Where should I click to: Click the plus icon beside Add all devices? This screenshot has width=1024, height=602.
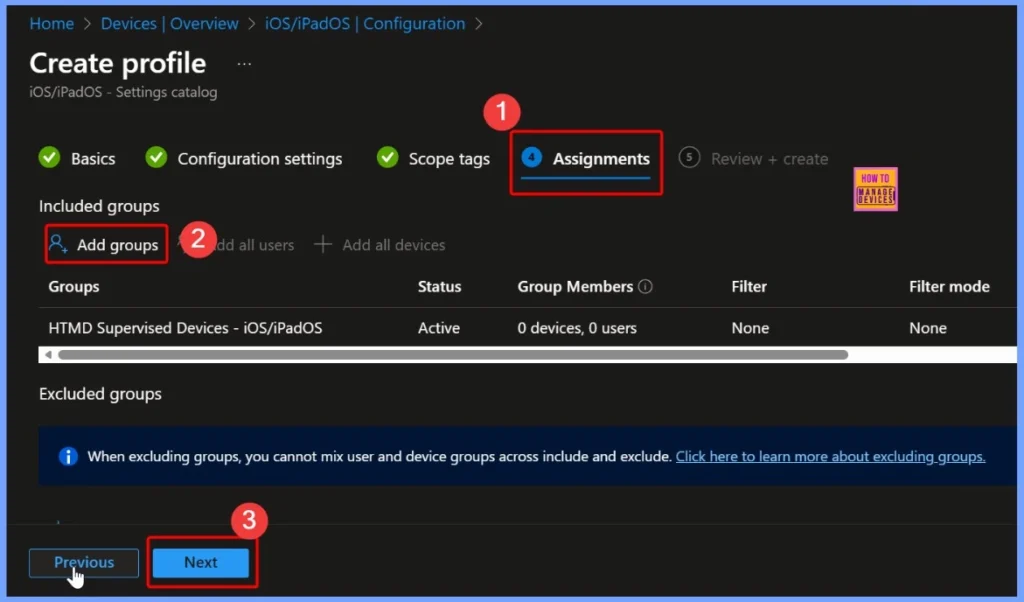pos(322,244)
